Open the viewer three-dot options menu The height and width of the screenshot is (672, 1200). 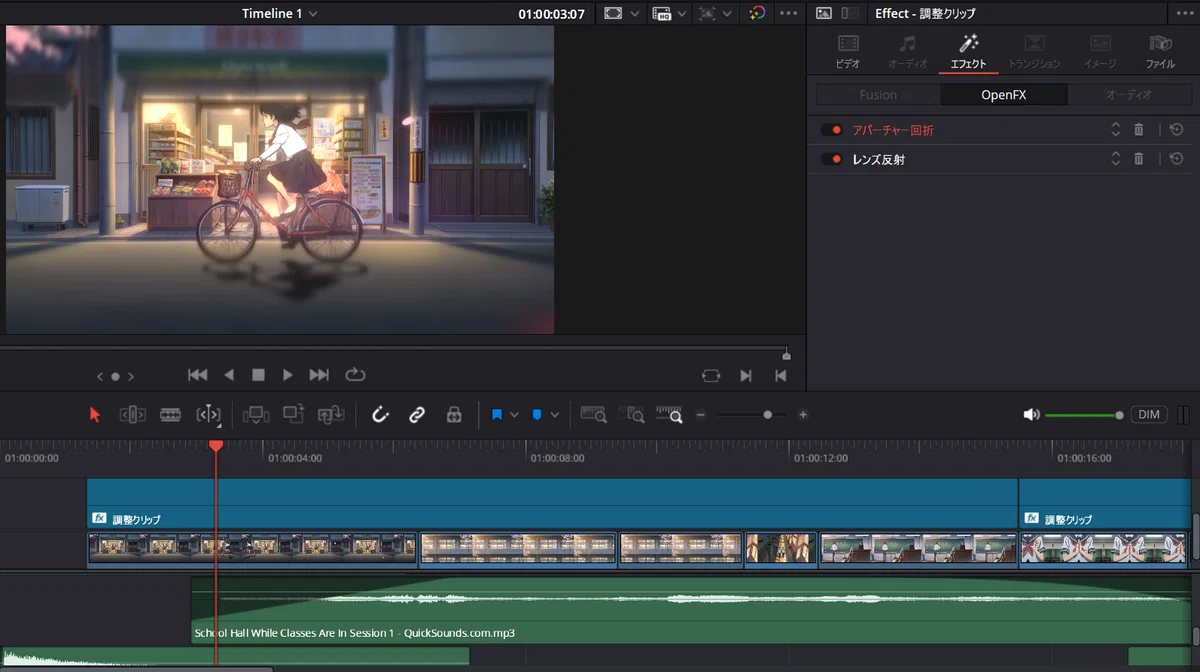click(x=788, y=13)
